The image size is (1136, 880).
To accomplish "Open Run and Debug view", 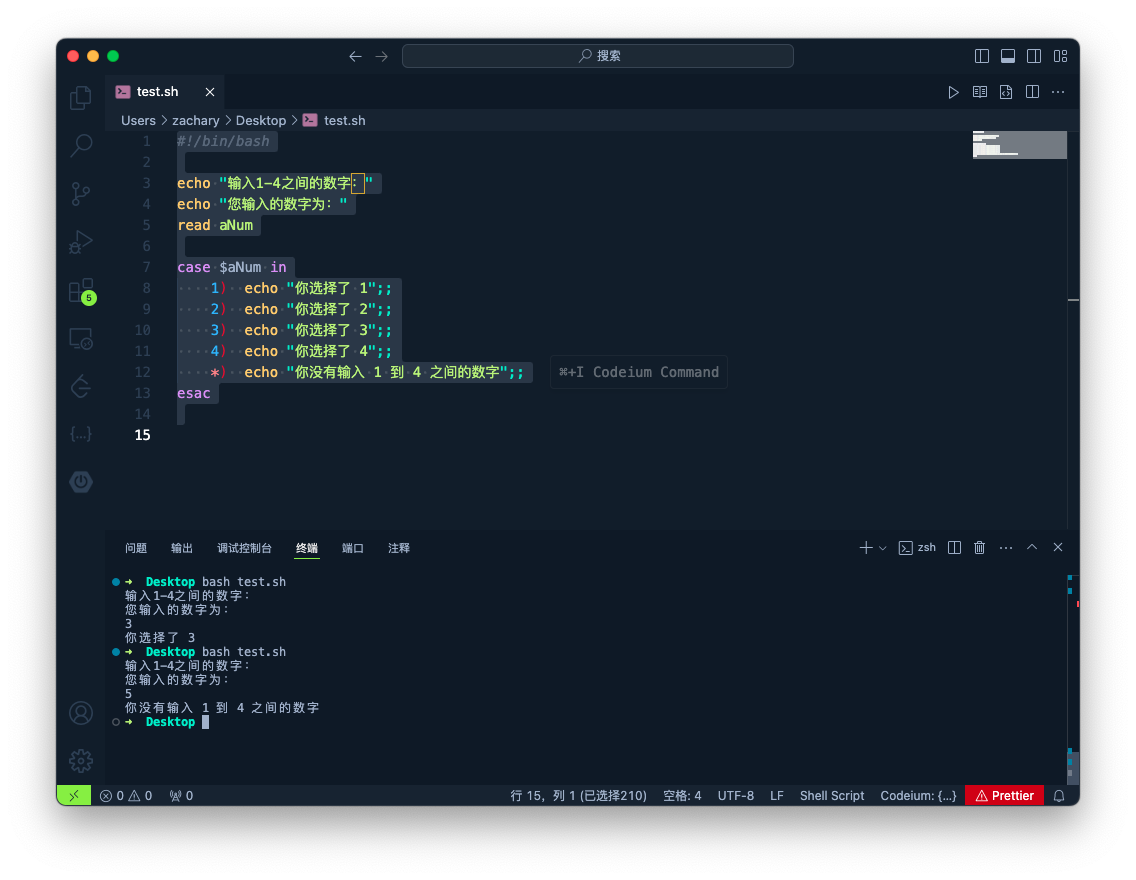I will pos(80,242).
